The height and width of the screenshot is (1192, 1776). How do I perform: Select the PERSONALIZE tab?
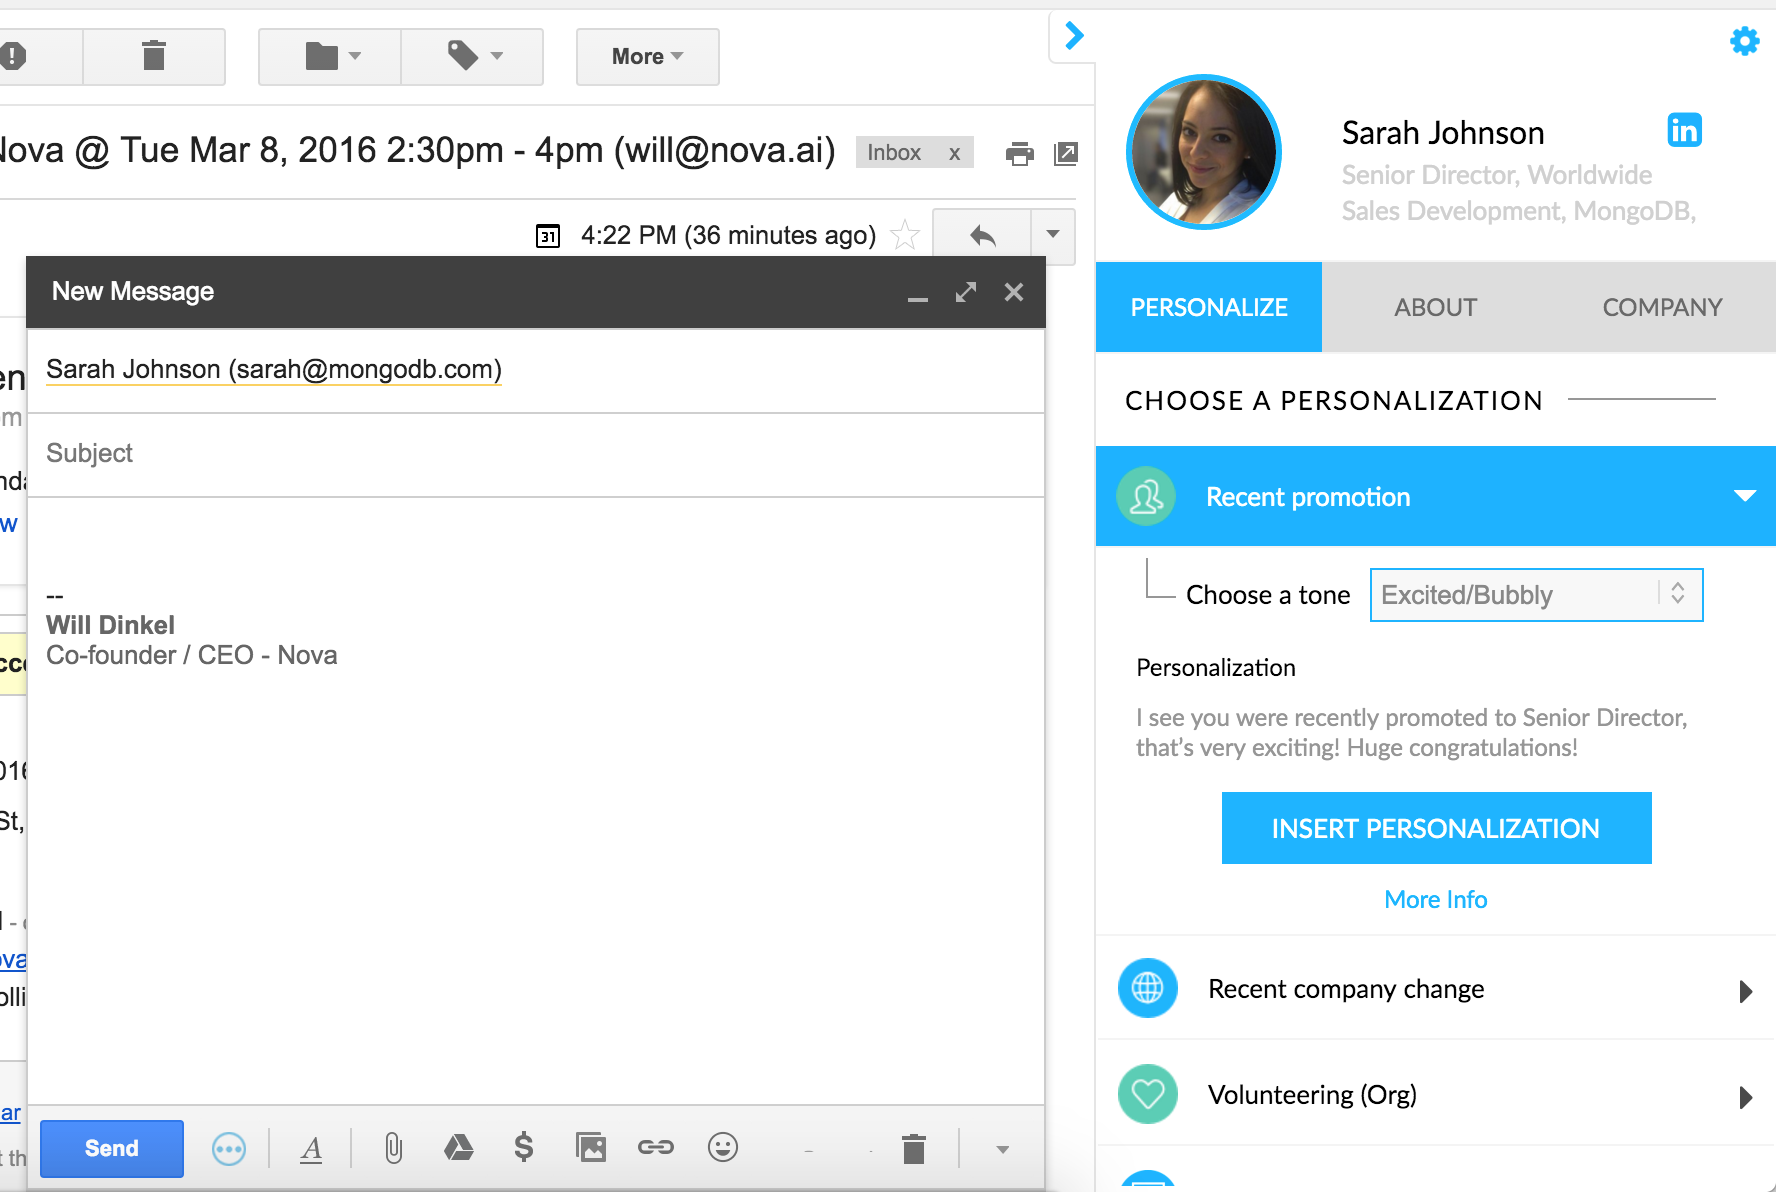coord(1209,307)
